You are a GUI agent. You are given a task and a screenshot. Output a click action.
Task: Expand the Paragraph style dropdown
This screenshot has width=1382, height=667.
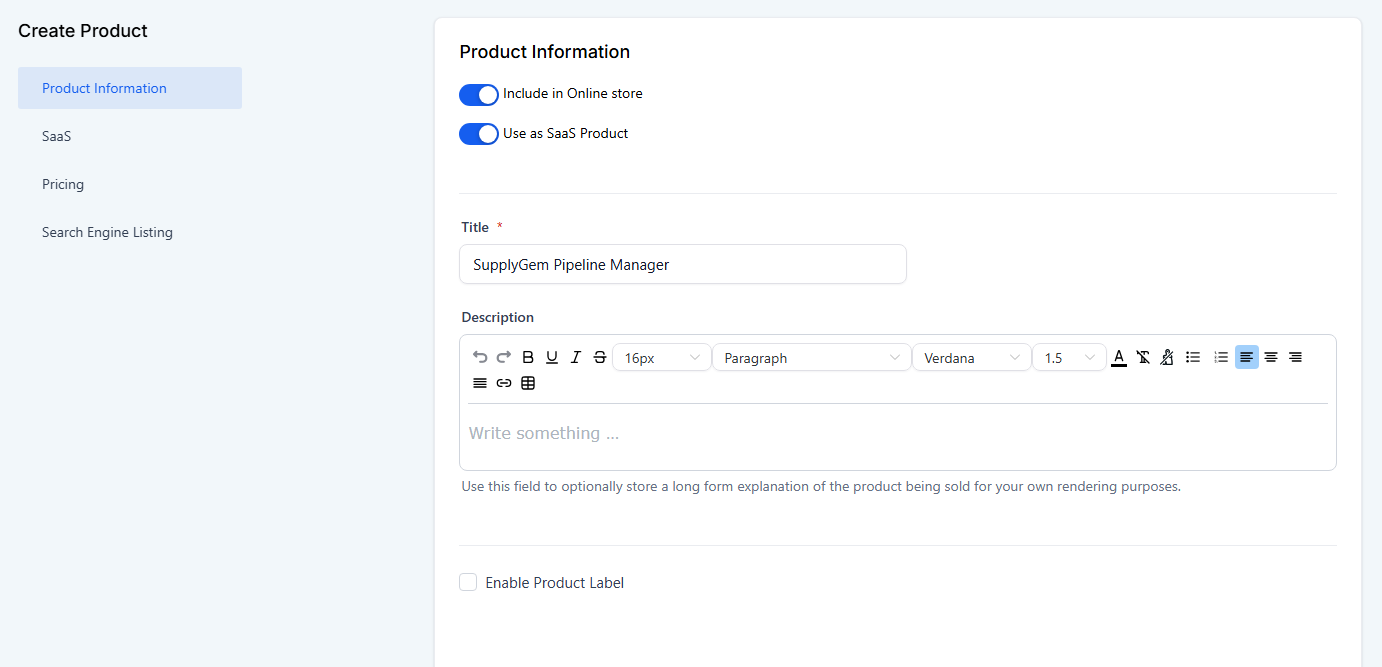(811, 358)
